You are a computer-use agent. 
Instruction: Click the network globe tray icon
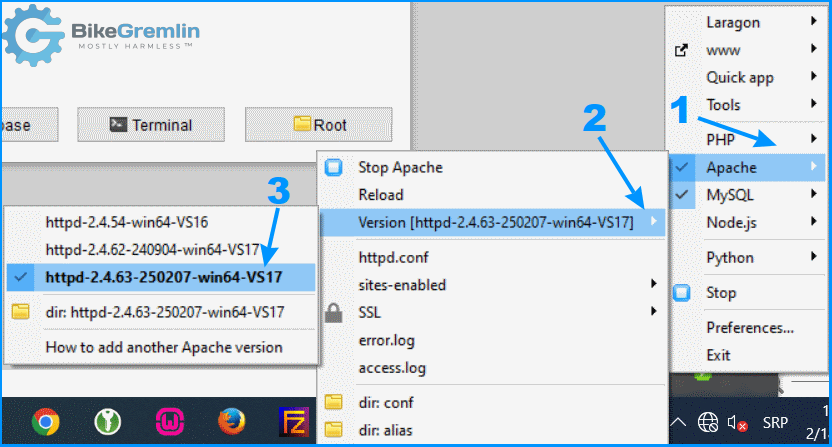(x=708, y=423)
